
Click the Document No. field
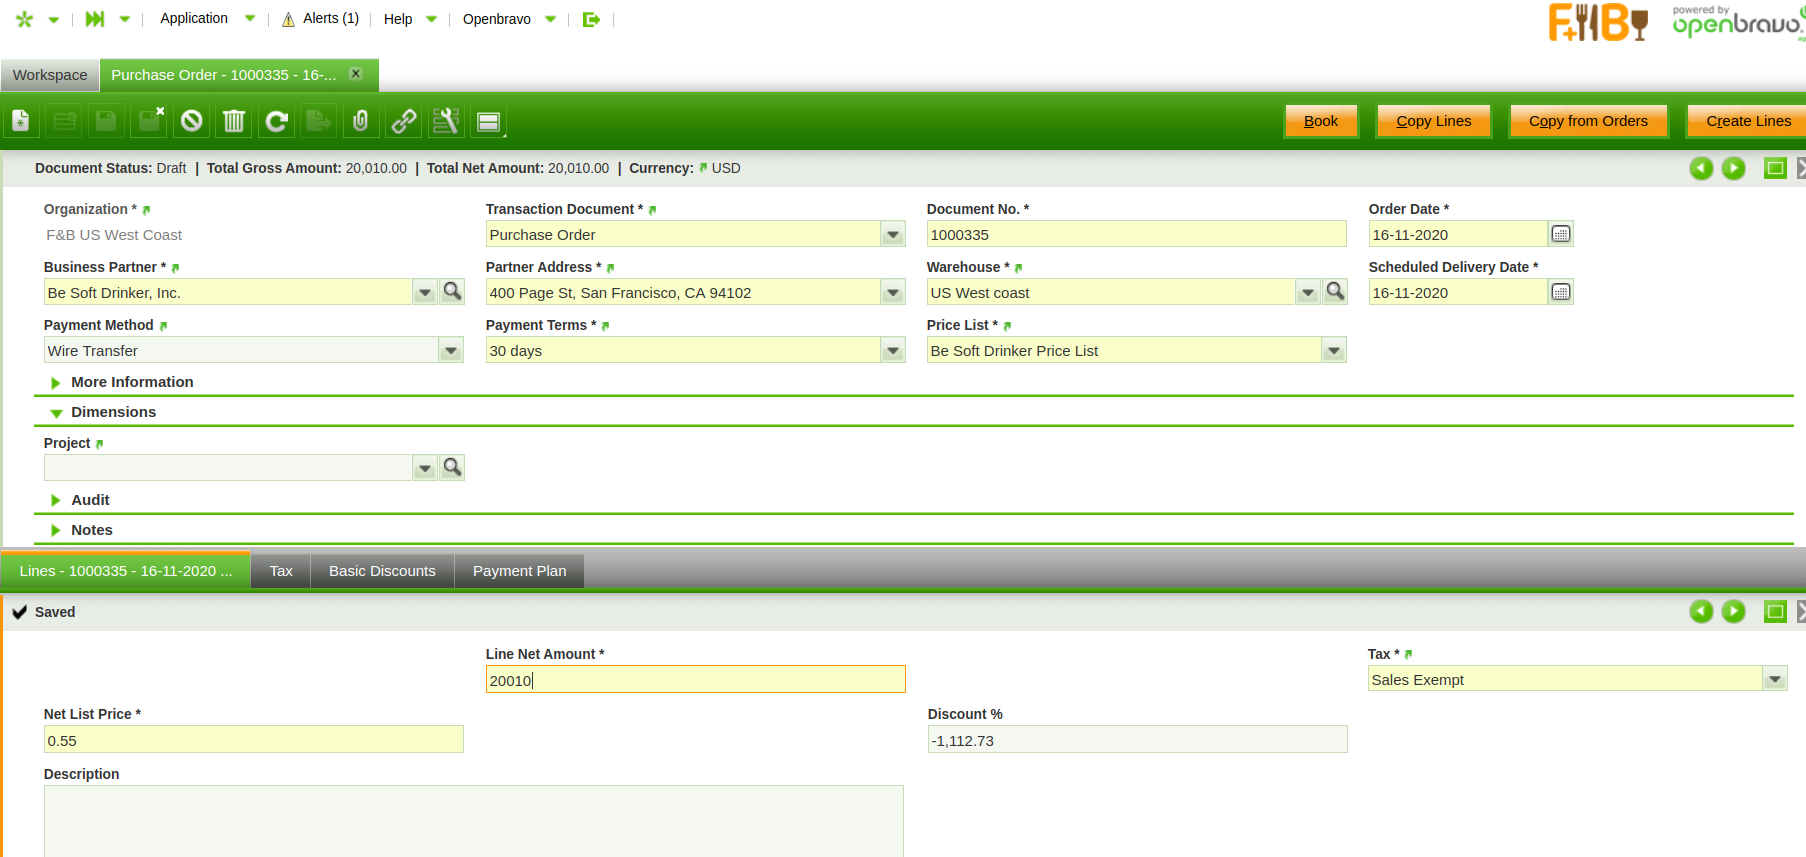point(1136,235)
